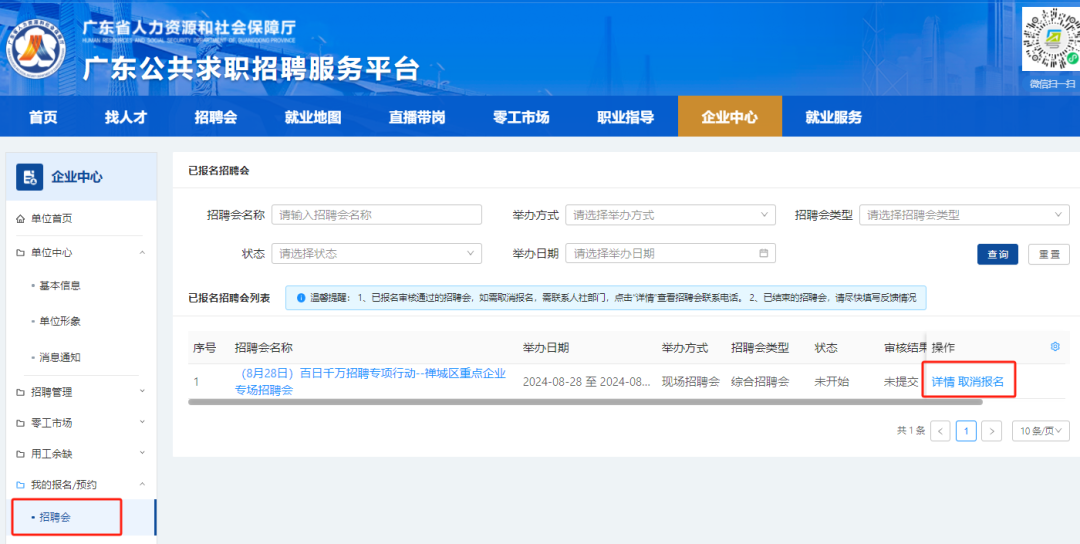
Task: Select 招聘会 under 我的报名/预约 in sidebar
Action: [83, 517]
